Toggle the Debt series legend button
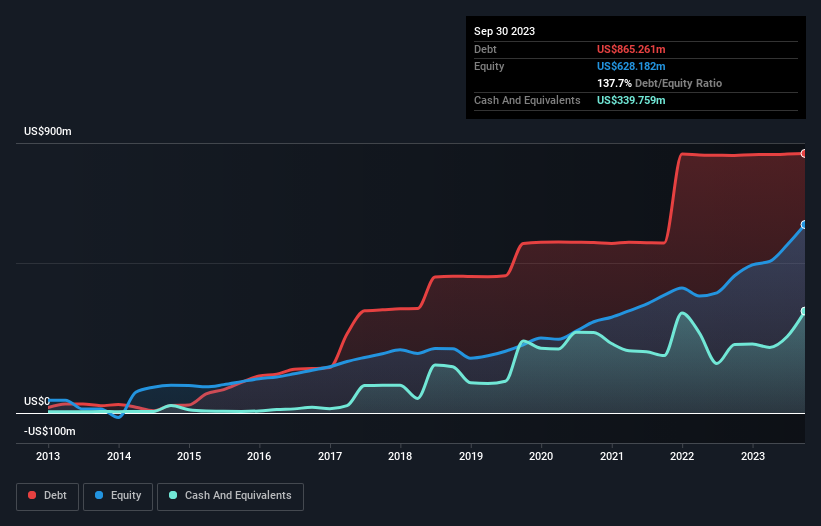 pyautogui.click(x=47, y=496)
